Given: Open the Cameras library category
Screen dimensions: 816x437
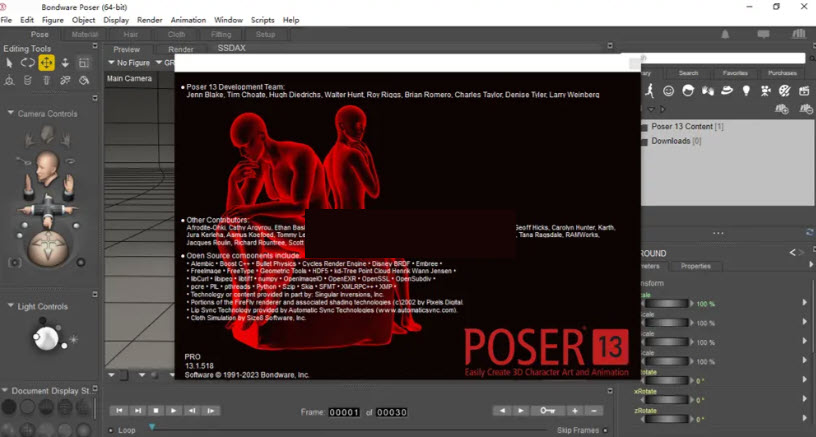Looking at the screenshot, I should pyautogui.click(x=766, y=91).
